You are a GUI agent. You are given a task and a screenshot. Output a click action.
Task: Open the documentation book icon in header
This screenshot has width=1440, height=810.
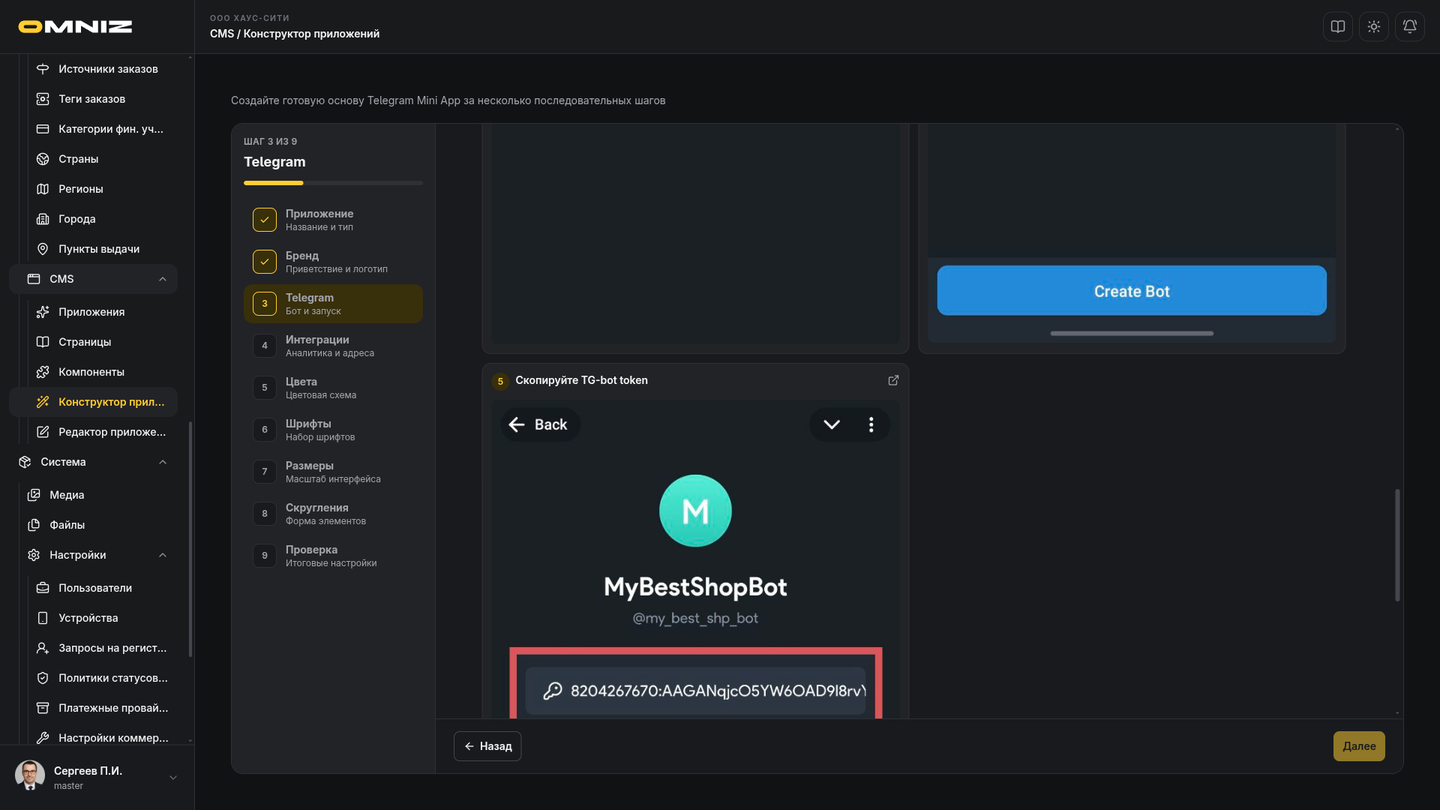(1338, 27)
